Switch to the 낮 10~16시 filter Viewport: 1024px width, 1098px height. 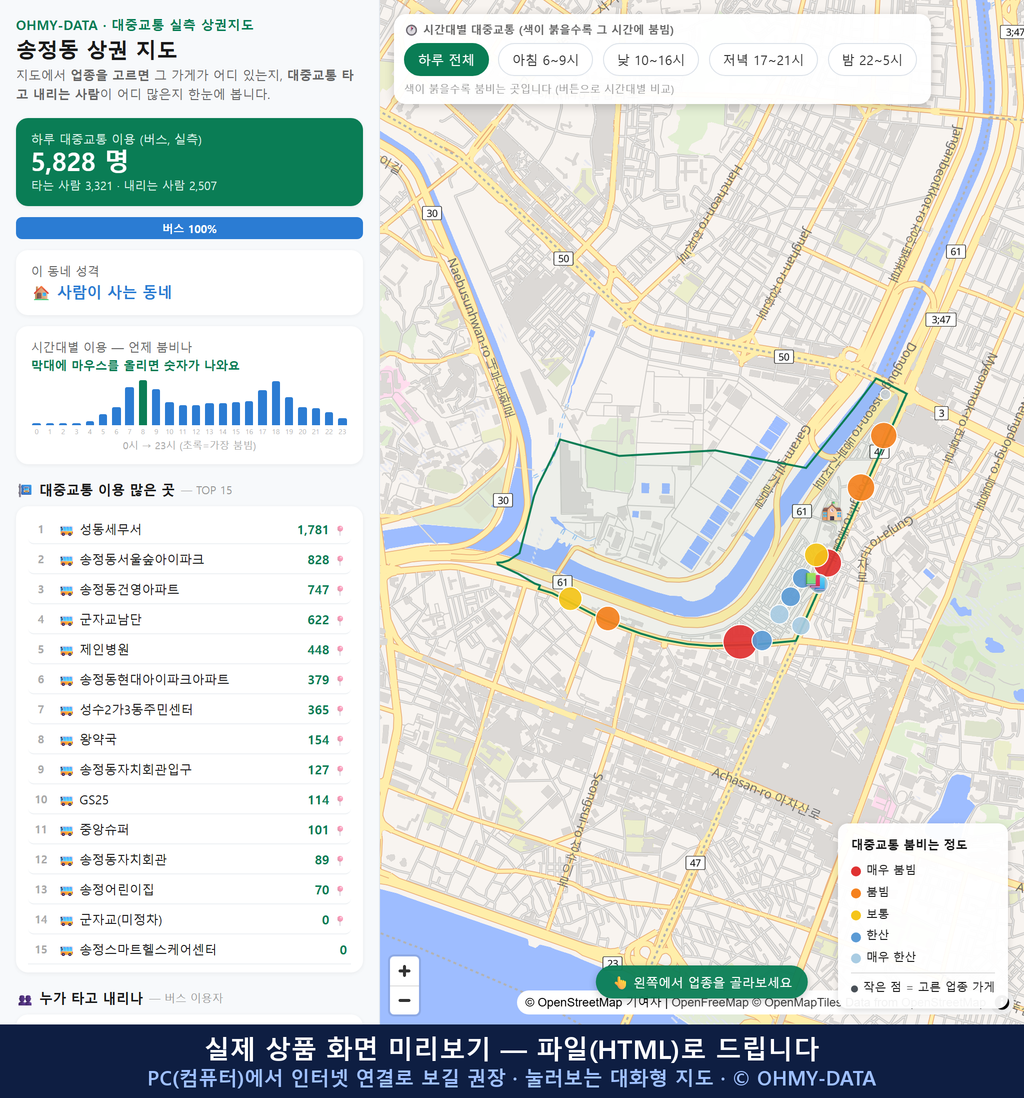pos(651,60)
